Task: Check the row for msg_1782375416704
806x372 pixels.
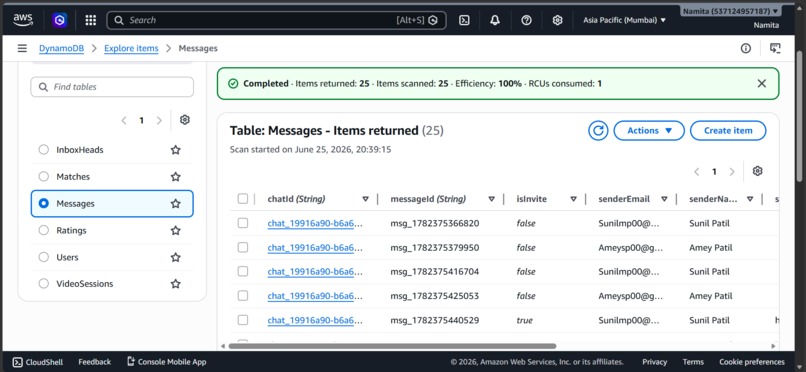Action: 243,271
